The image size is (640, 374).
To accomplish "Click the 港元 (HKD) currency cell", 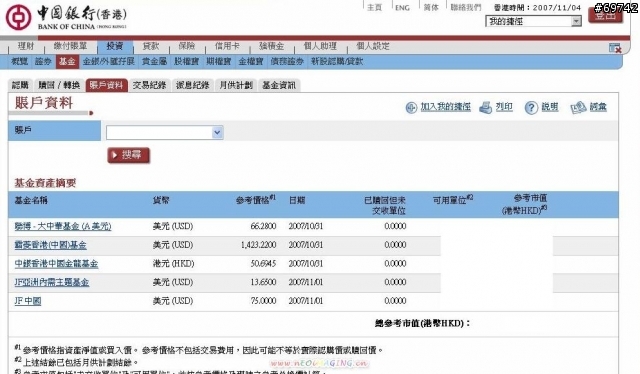I will click(173, 264).
